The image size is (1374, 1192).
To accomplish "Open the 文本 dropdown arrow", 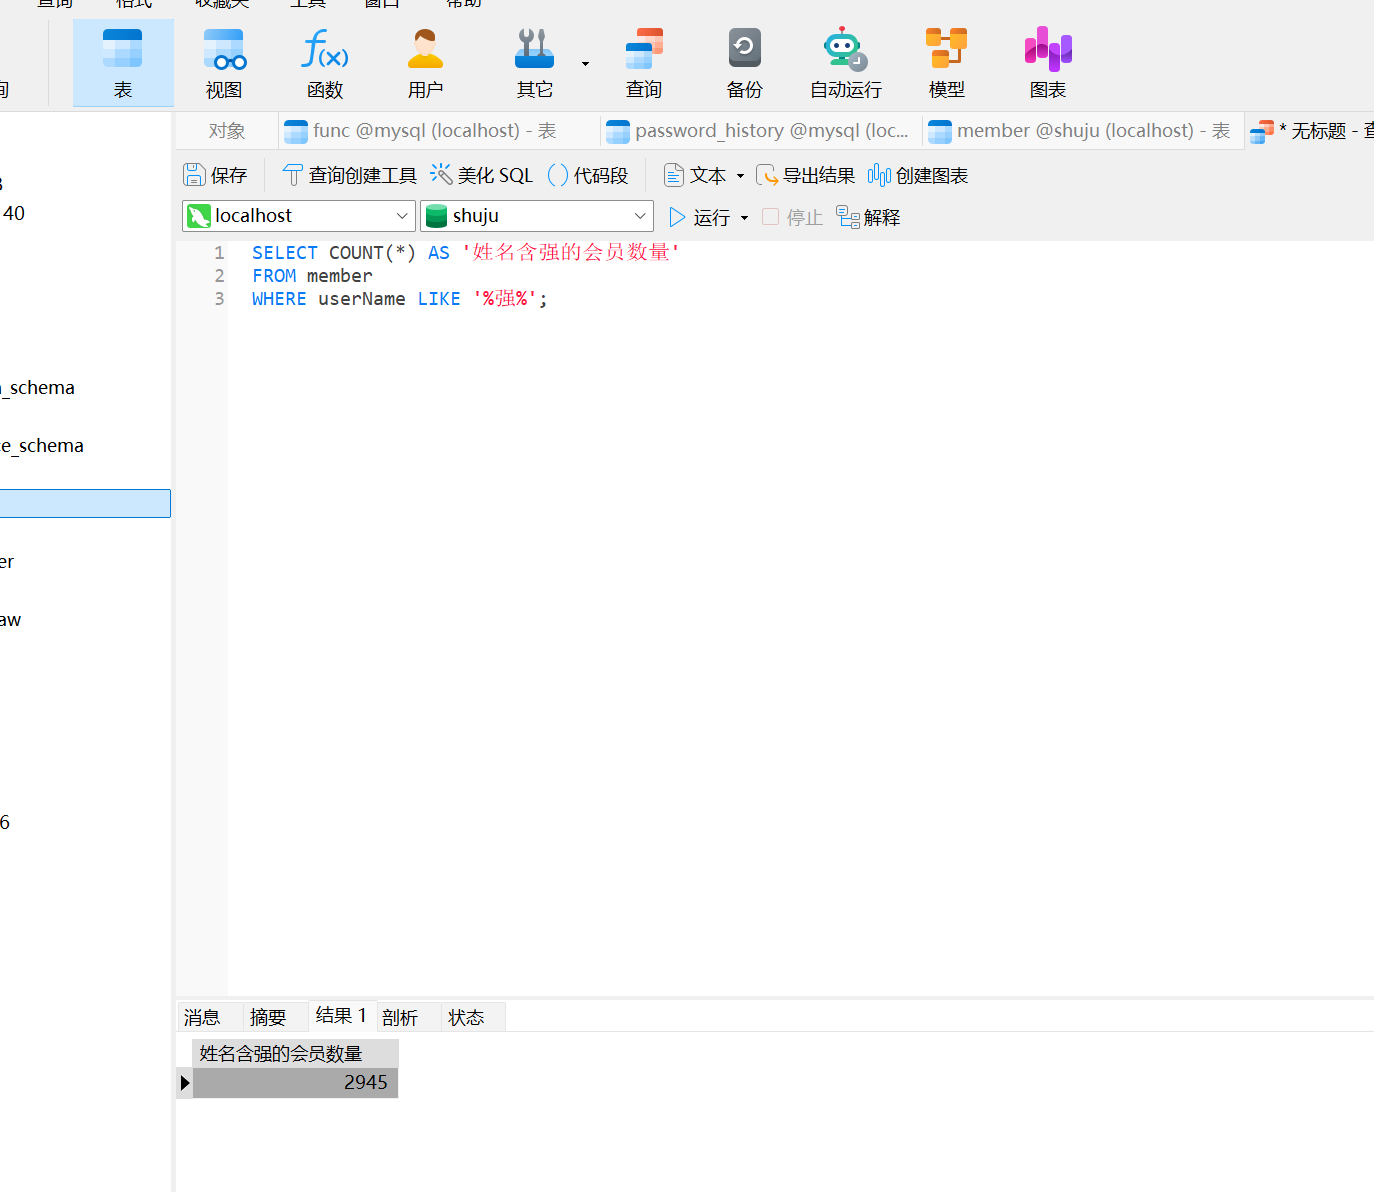I will point(741,176).
